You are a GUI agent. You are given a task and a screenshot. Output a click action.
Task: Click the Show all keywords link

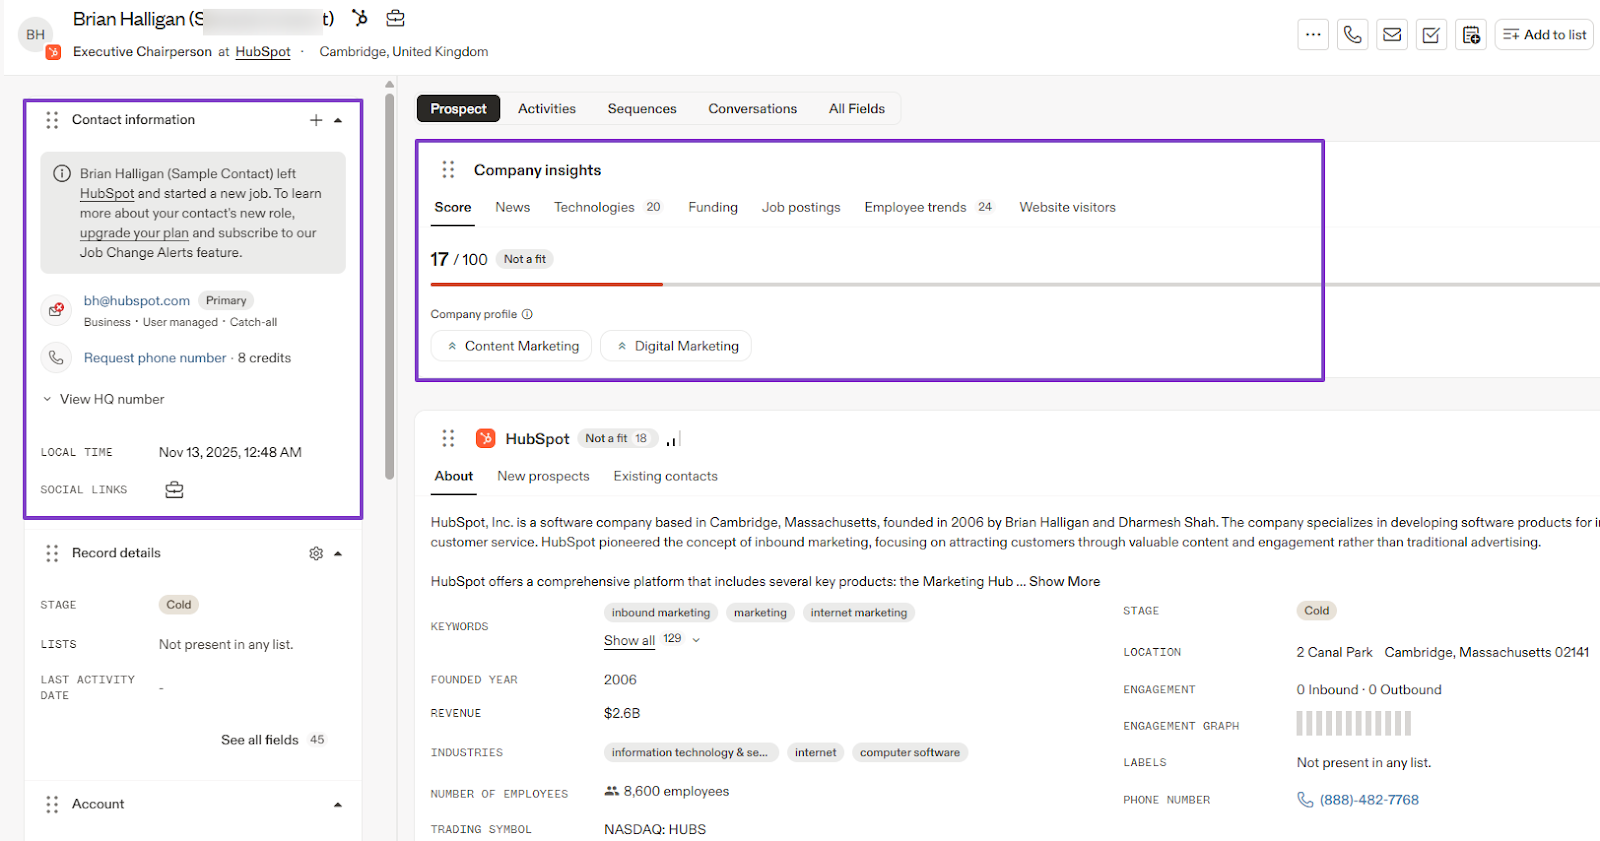[x=629, y=641]
